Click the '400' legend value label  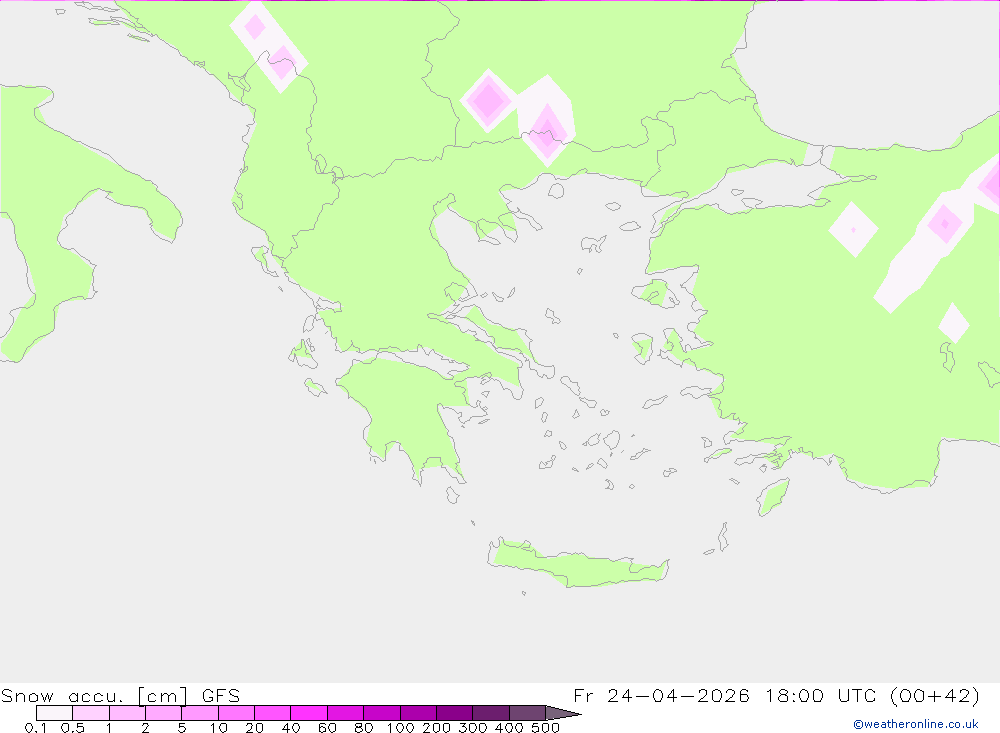coord(510,727)
